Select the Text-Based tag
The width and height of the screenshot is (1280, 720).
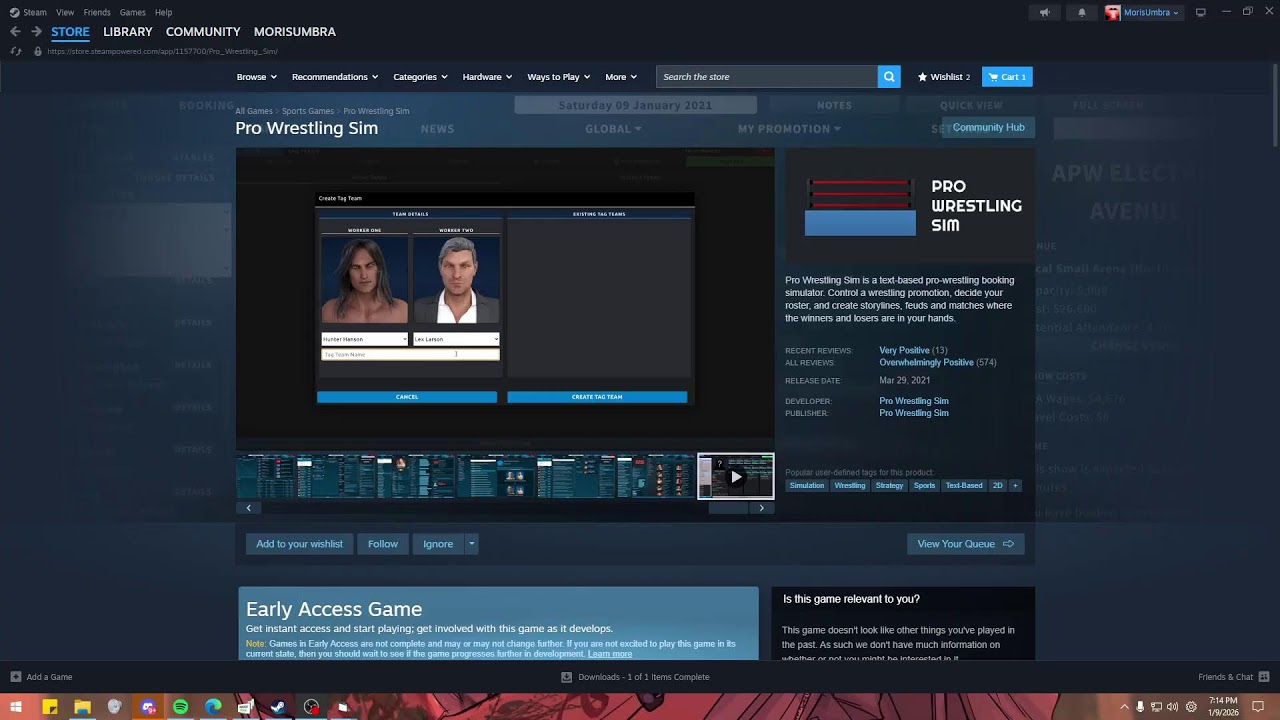964,486
